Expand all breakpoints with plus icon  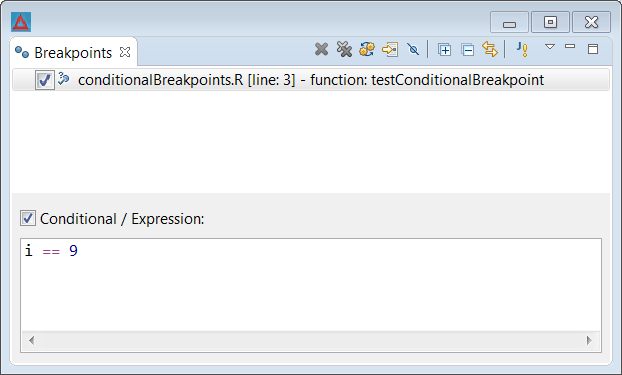(444, 50)
